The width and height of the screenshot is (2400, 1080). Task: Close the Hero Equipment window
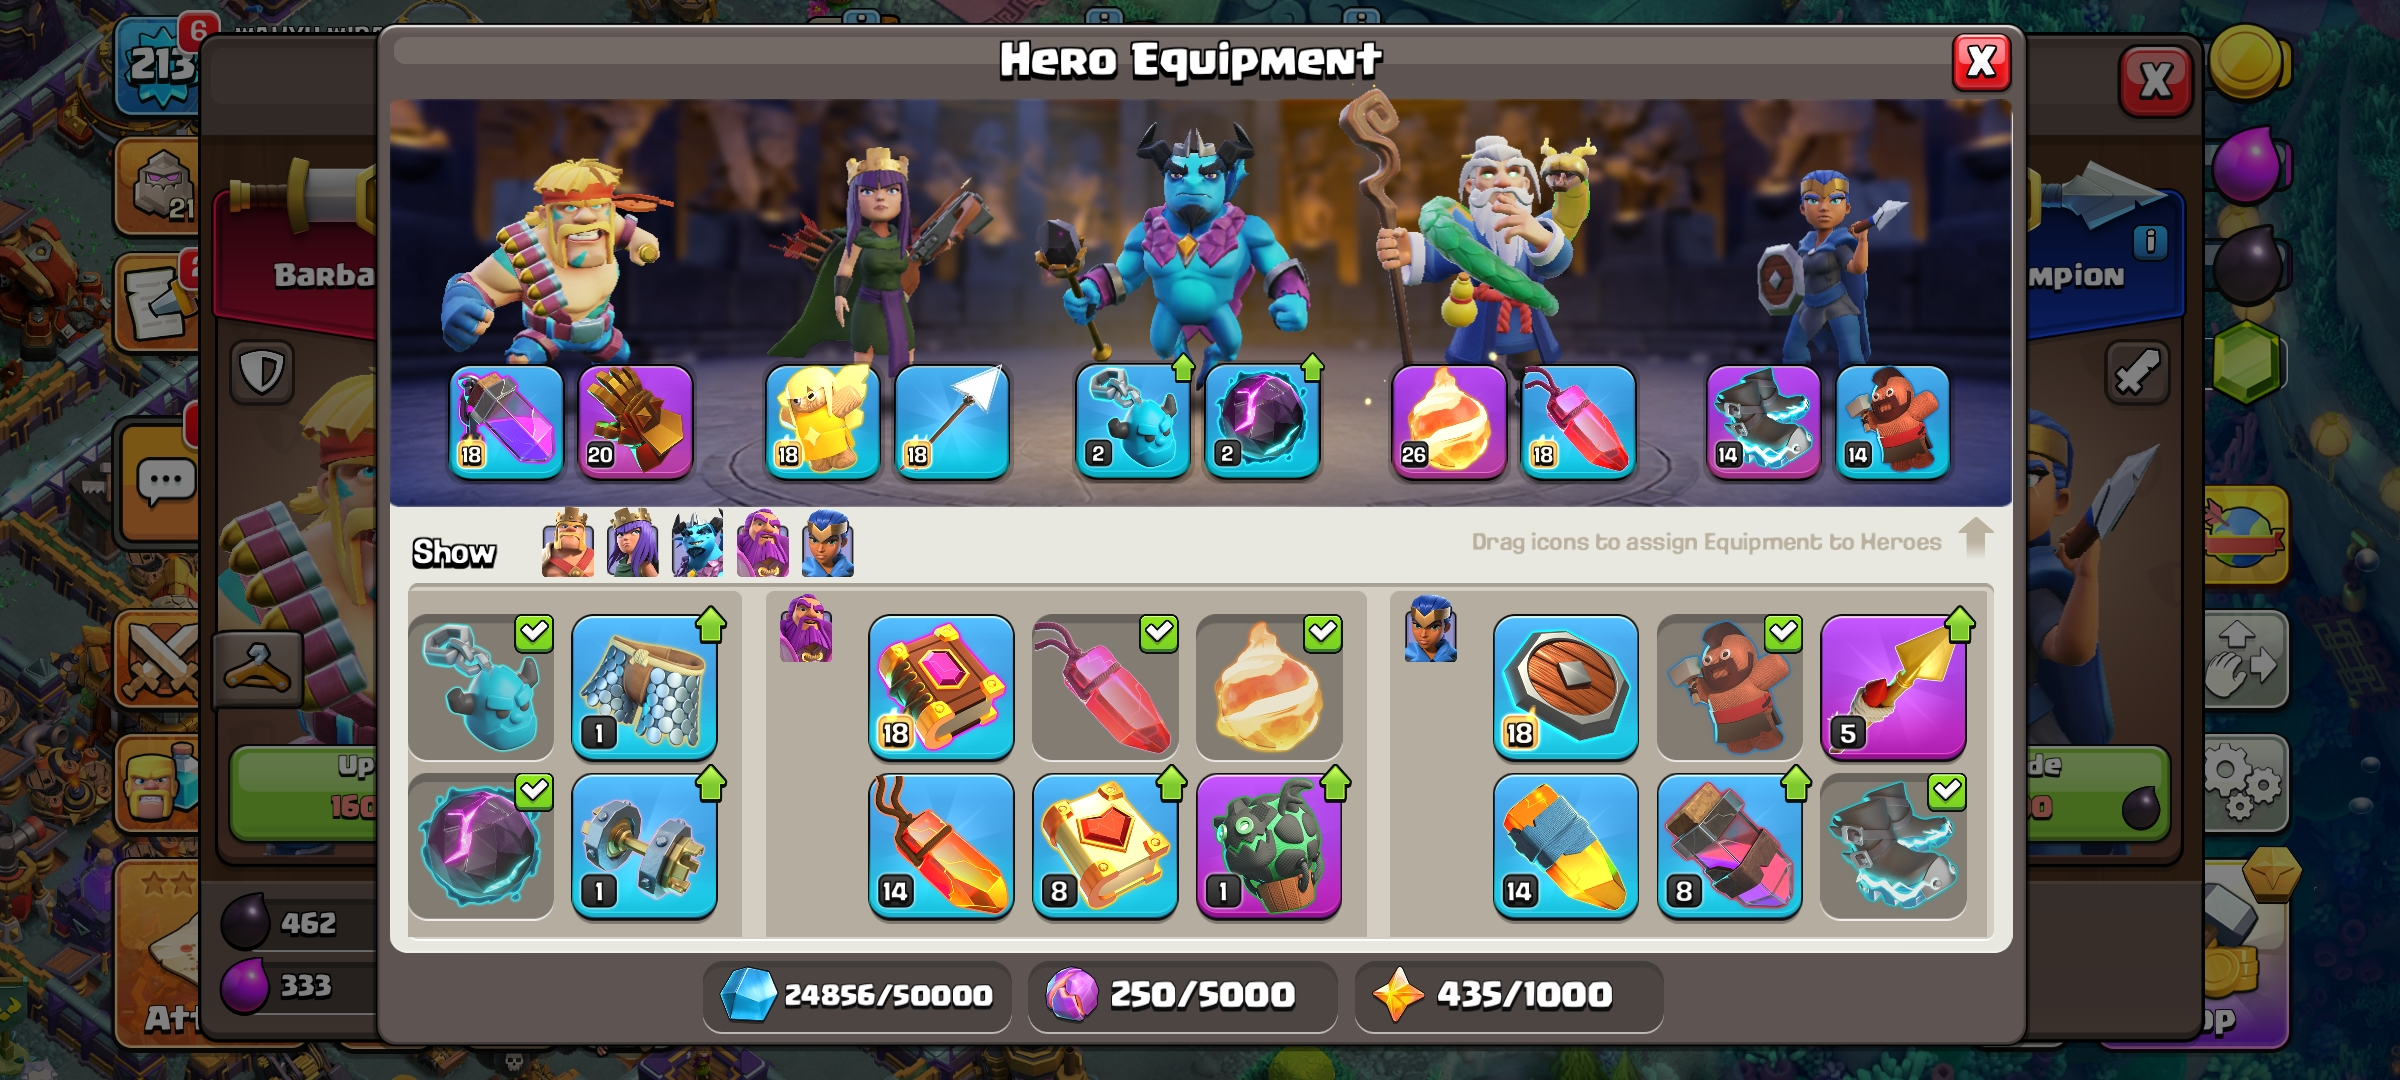[x=1981, y=62]
